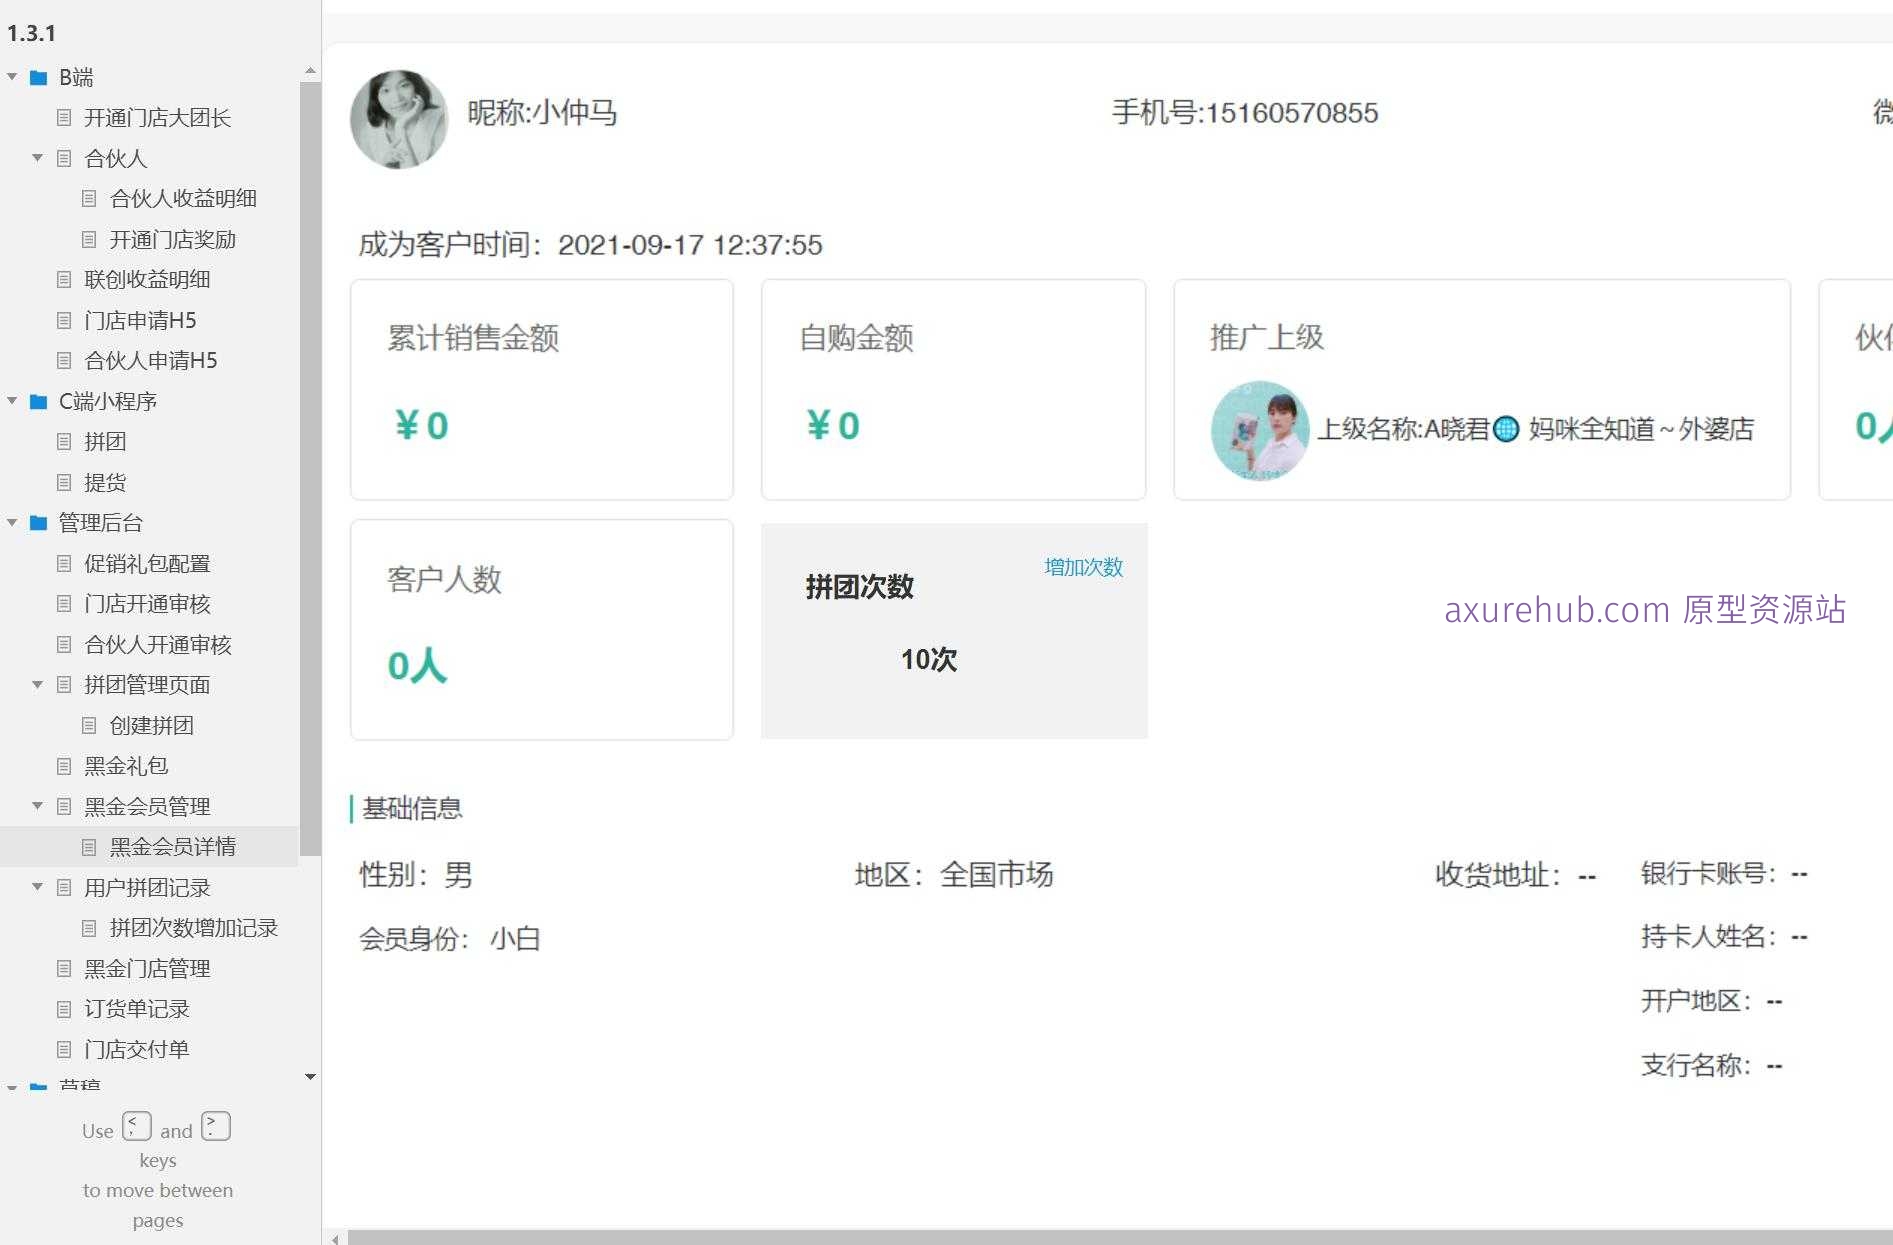1893x1245 pixels.
Task: Collapse the 拼团管理页面 branch
Action: point(37,685)
